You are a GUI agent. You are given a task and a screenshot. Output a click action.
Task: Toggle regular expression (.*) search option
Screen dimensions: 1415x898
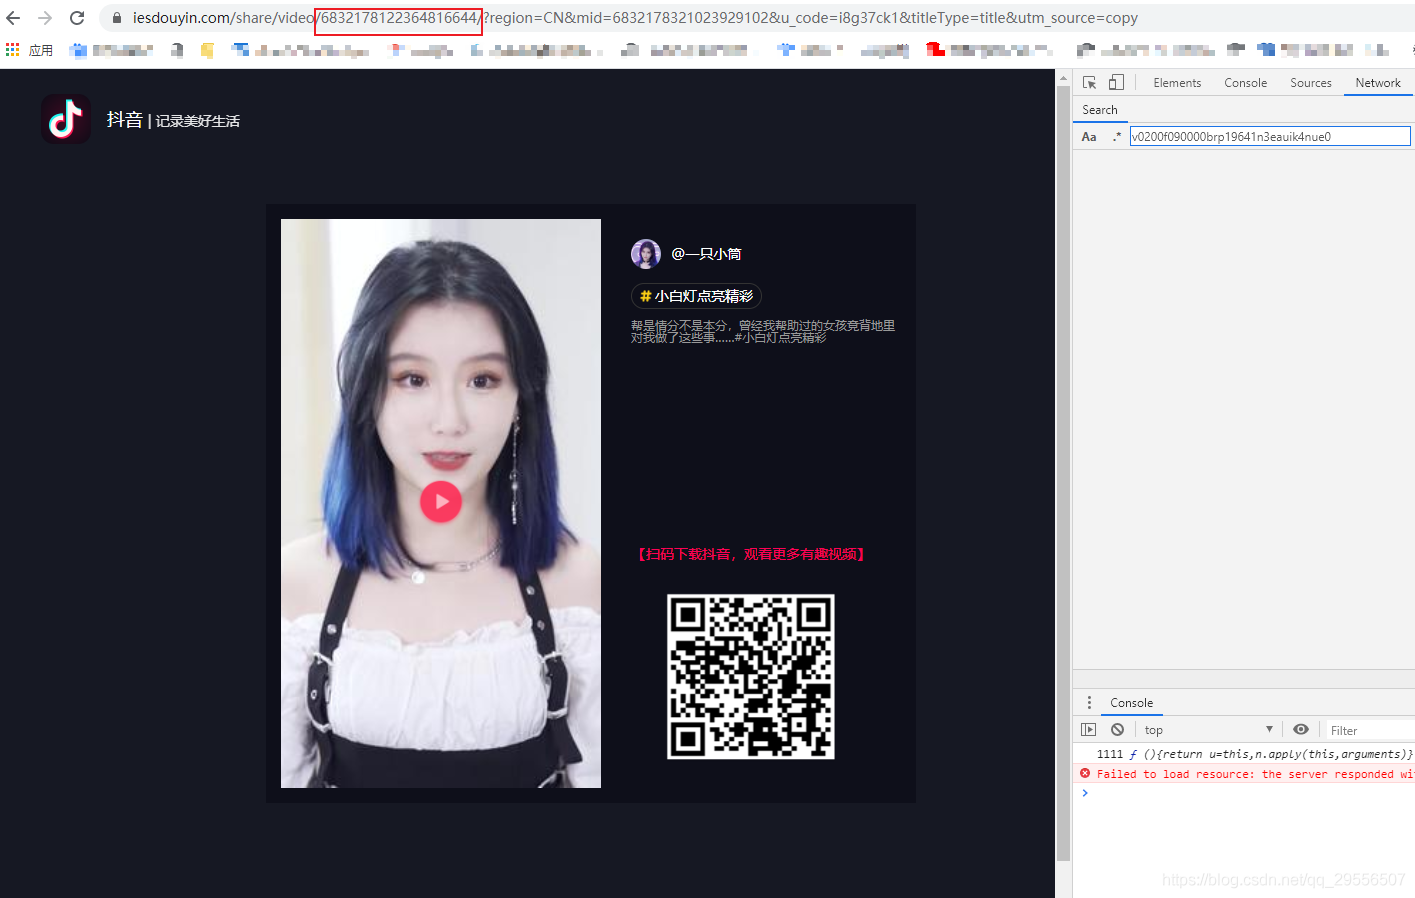tap(1116, 137)
